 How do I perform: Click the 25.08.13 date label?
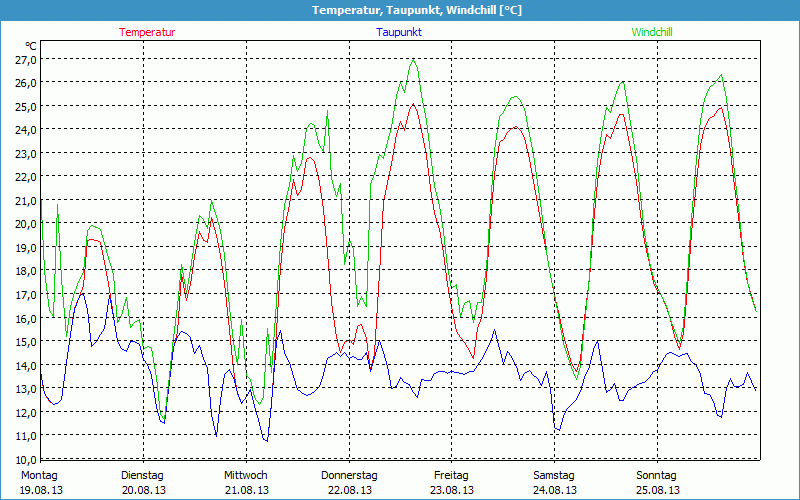click(658, 490)
